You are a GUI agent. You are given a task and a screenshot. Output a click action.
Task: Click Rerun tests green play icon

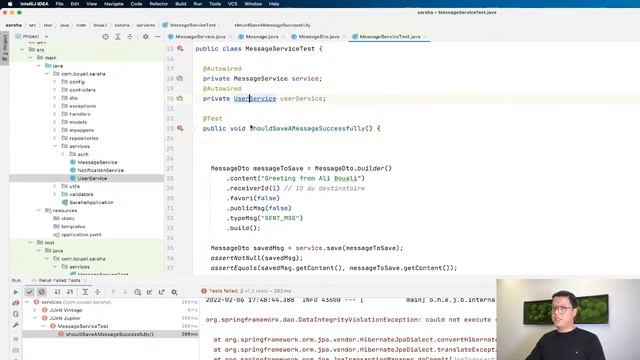(16, 292)
